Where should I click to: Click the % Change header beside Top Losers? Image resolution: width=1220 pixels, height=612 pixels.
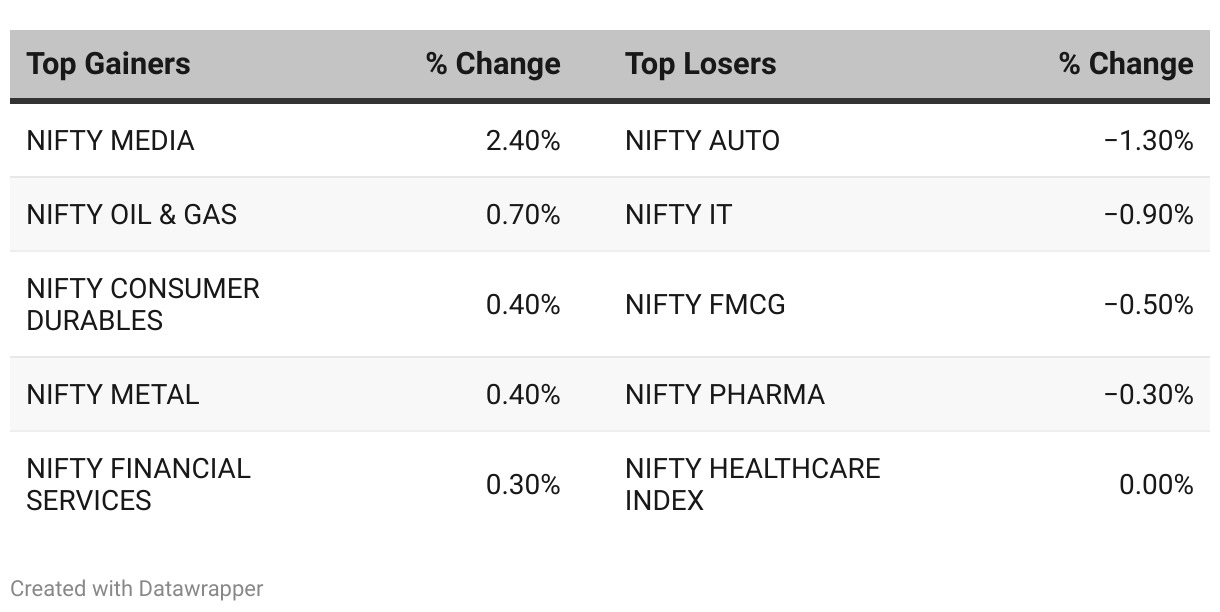point(1126,64)
